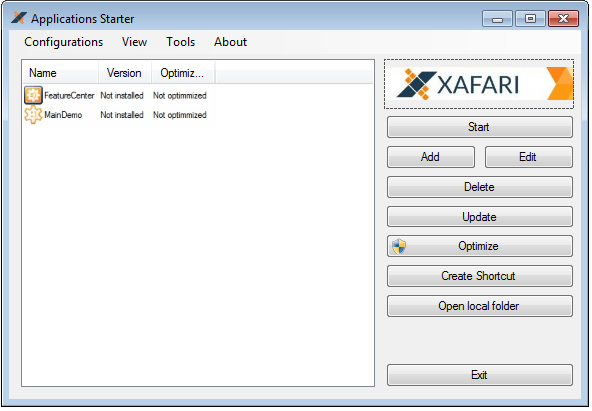Click the Applications Starter title bar icon

18,18
